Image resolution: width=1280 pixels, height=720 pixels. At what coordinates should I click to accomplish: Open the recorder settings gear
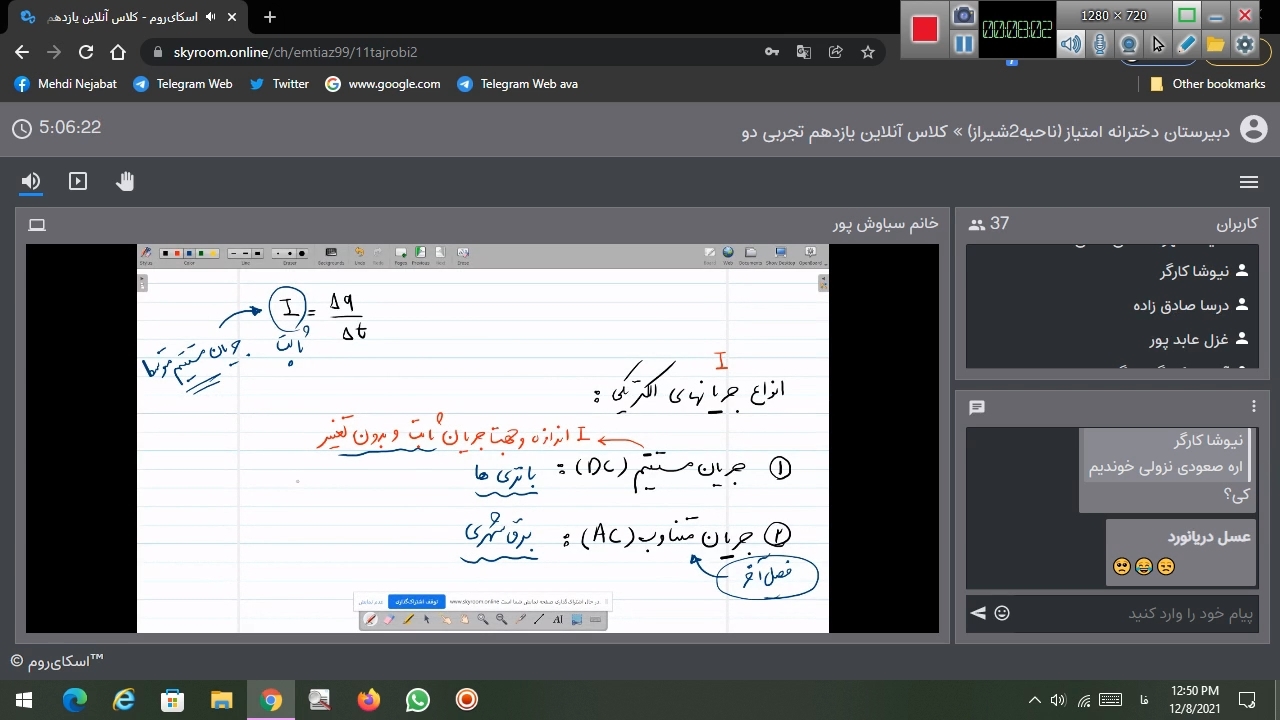(x=1245, y=44)
